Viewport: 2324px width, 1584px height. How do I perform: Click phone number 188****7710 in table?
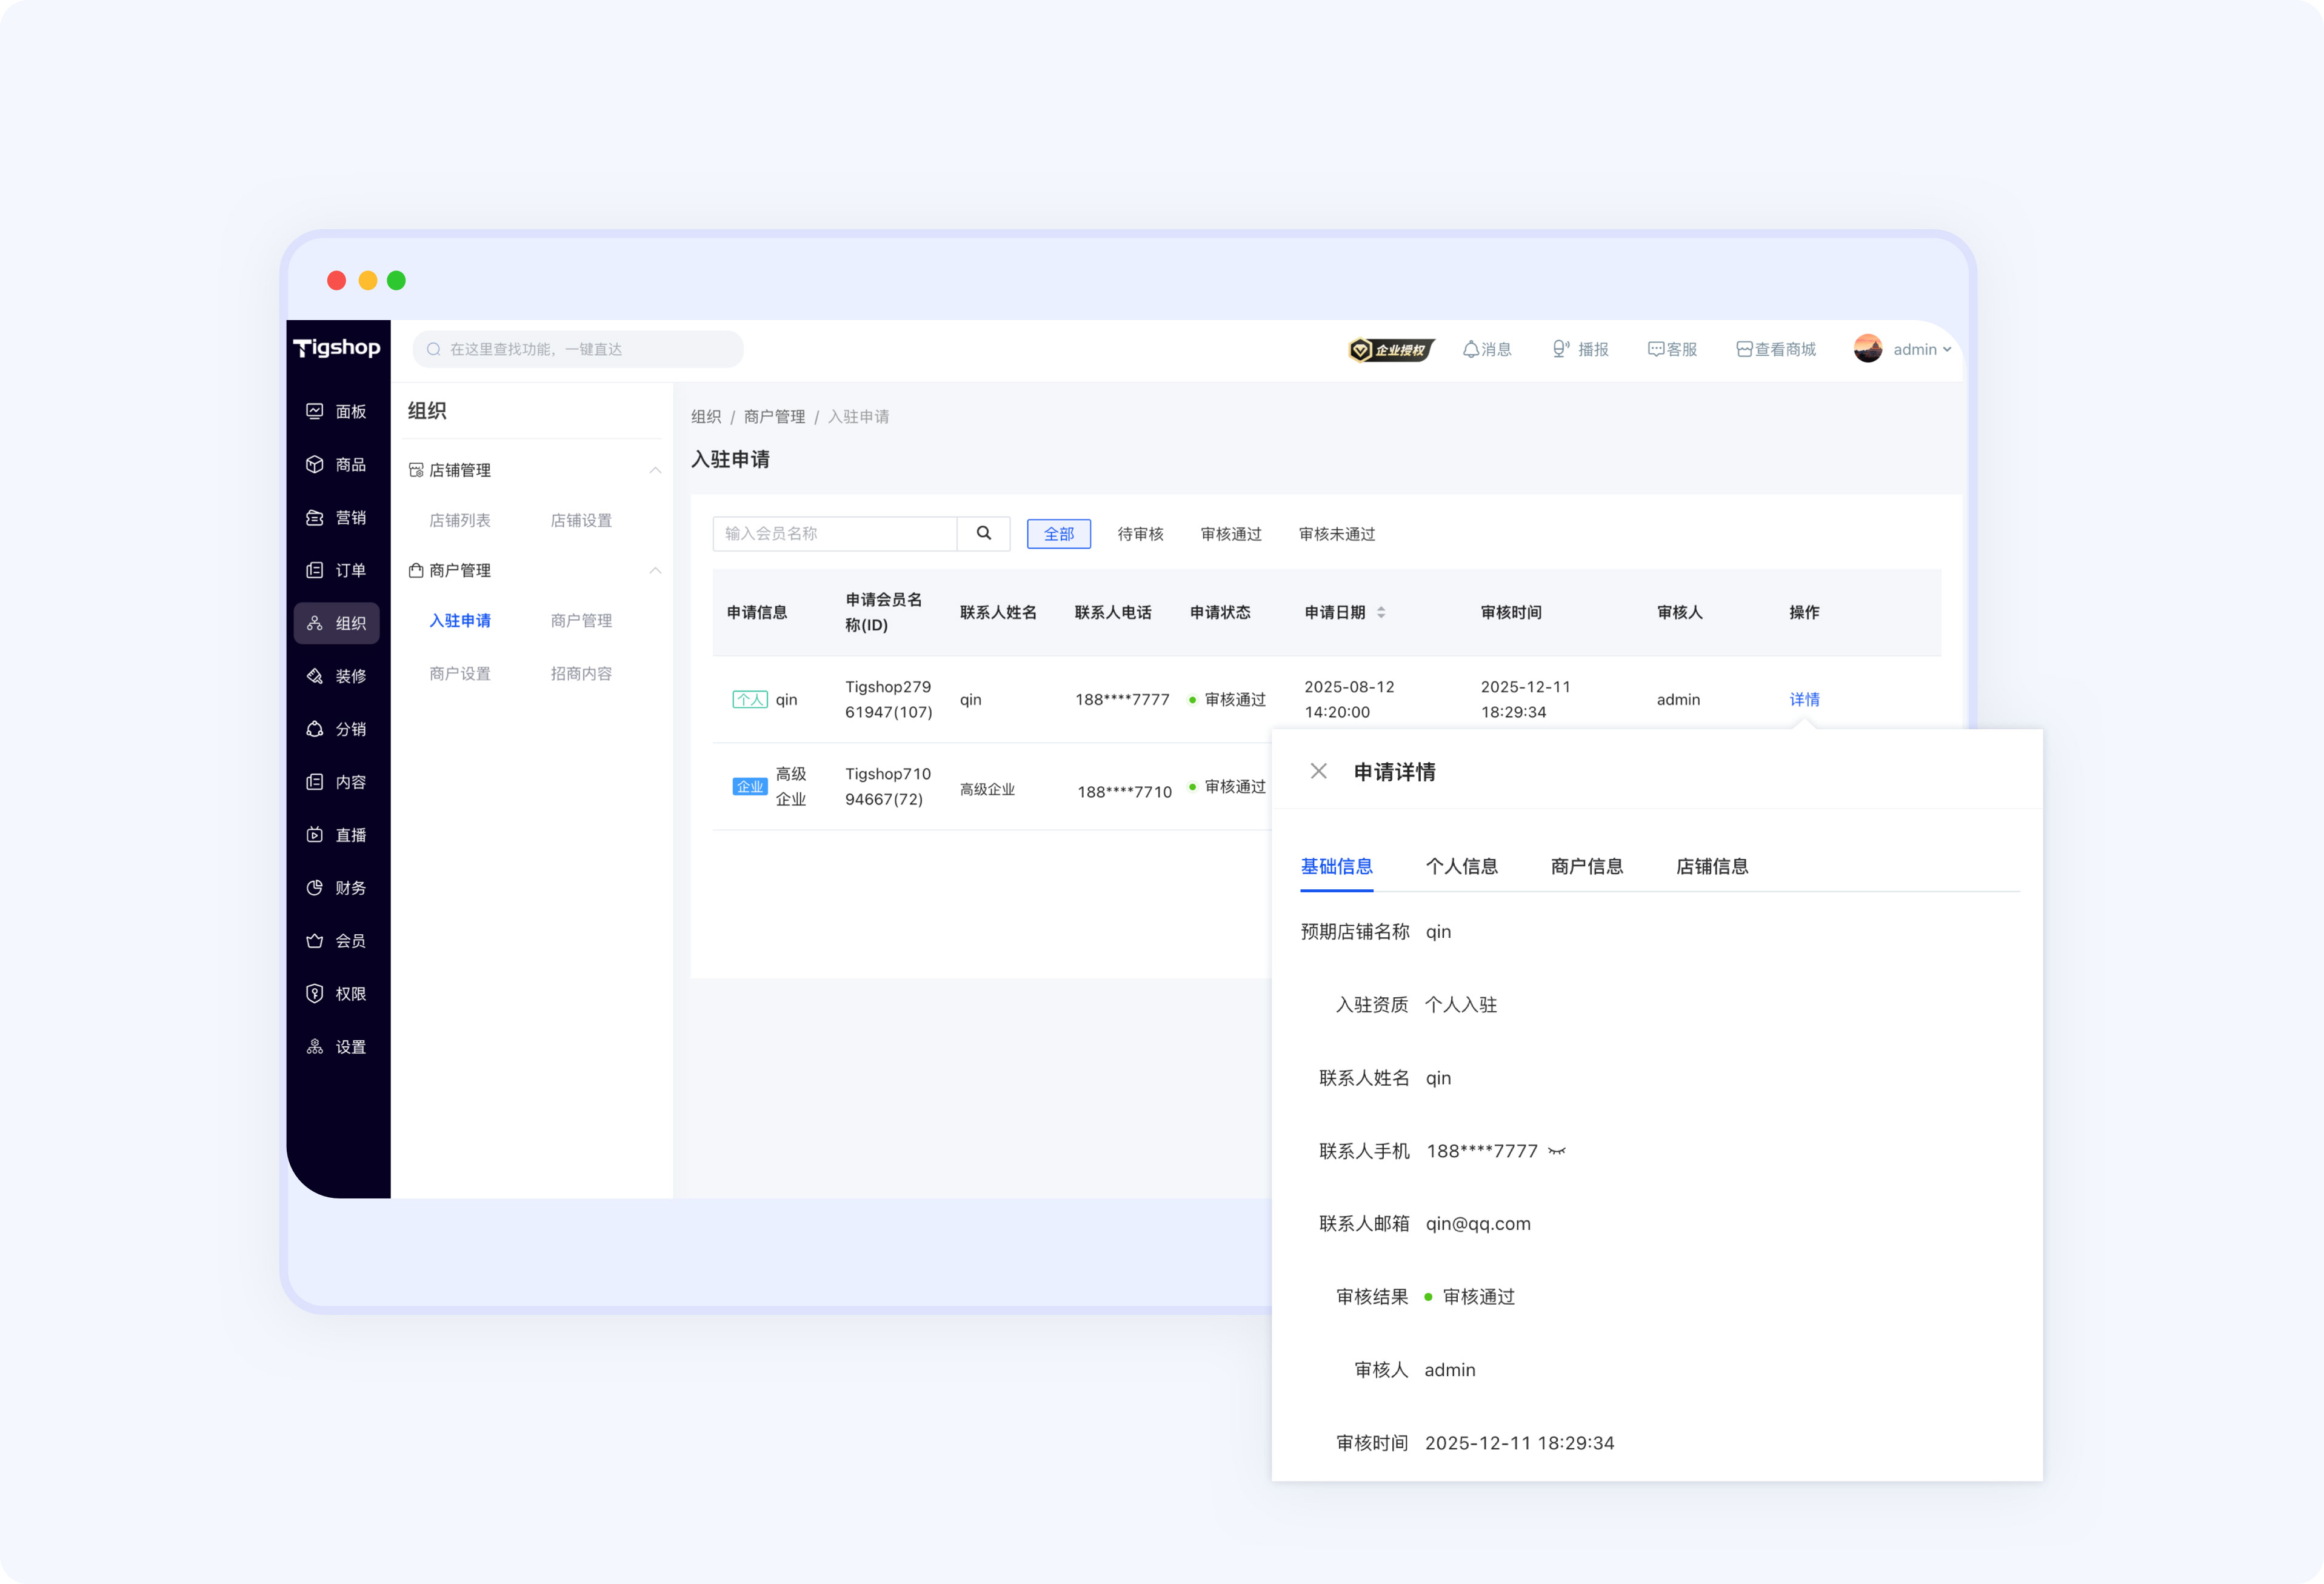click(1124, 791)
